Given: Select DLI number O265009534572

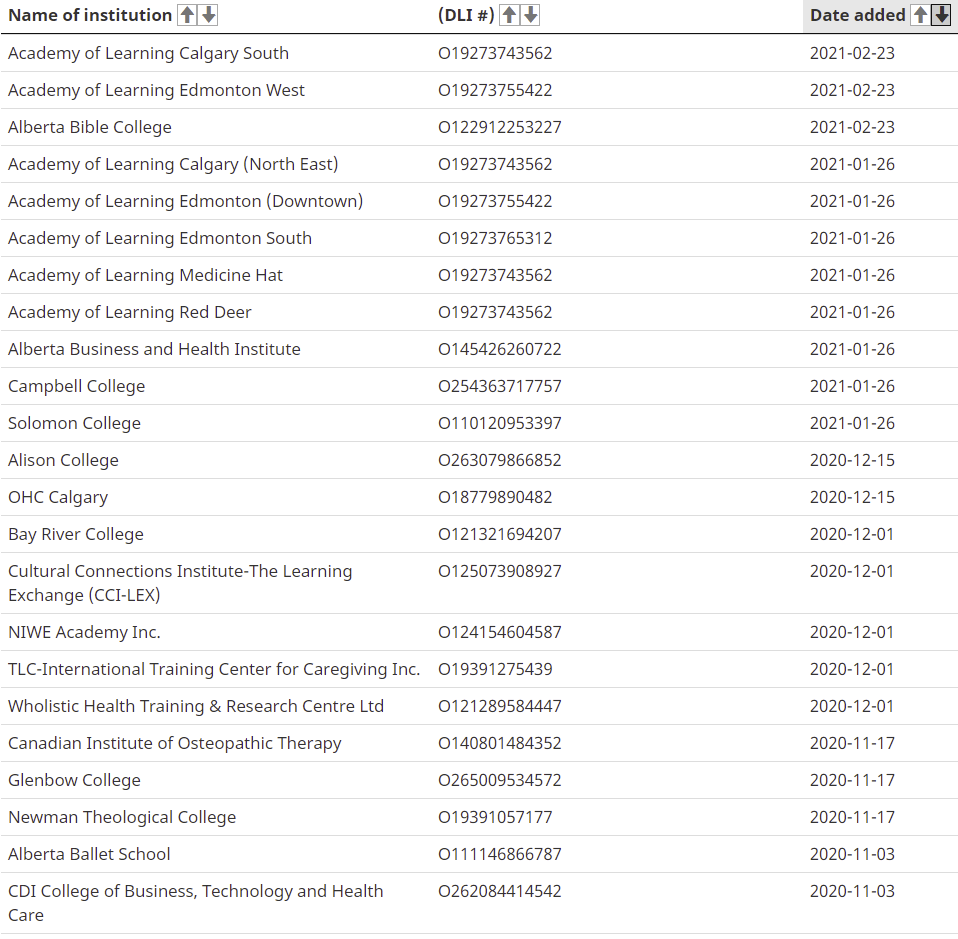Looking at the screenshot, I should [x=499, y=780].
